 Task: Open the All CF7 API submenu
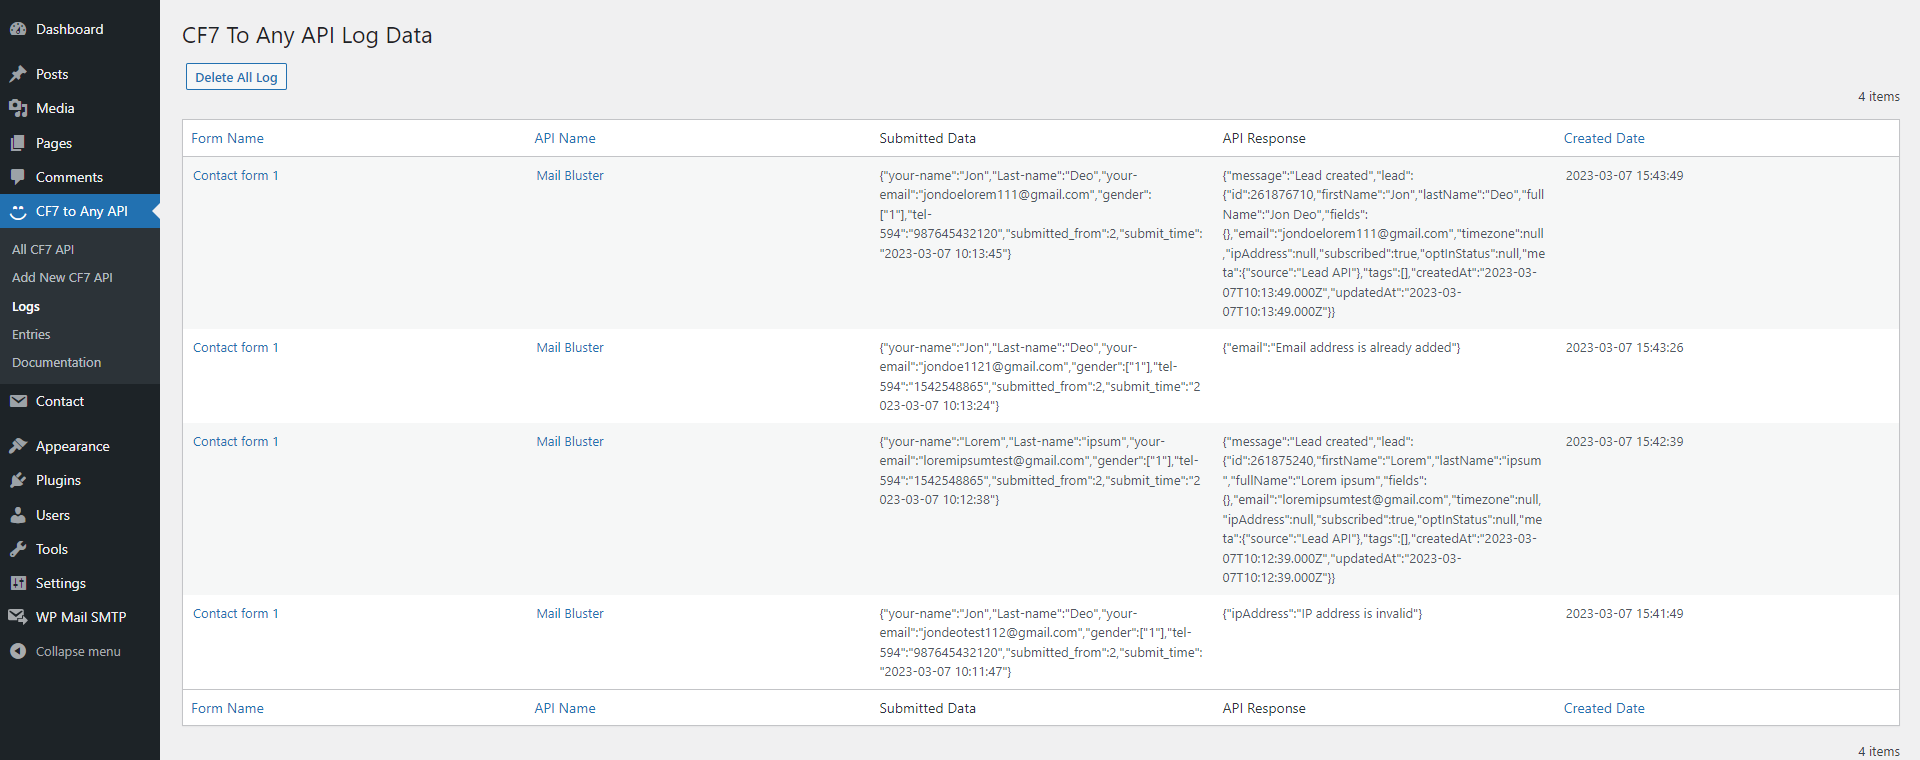(43, 249)
